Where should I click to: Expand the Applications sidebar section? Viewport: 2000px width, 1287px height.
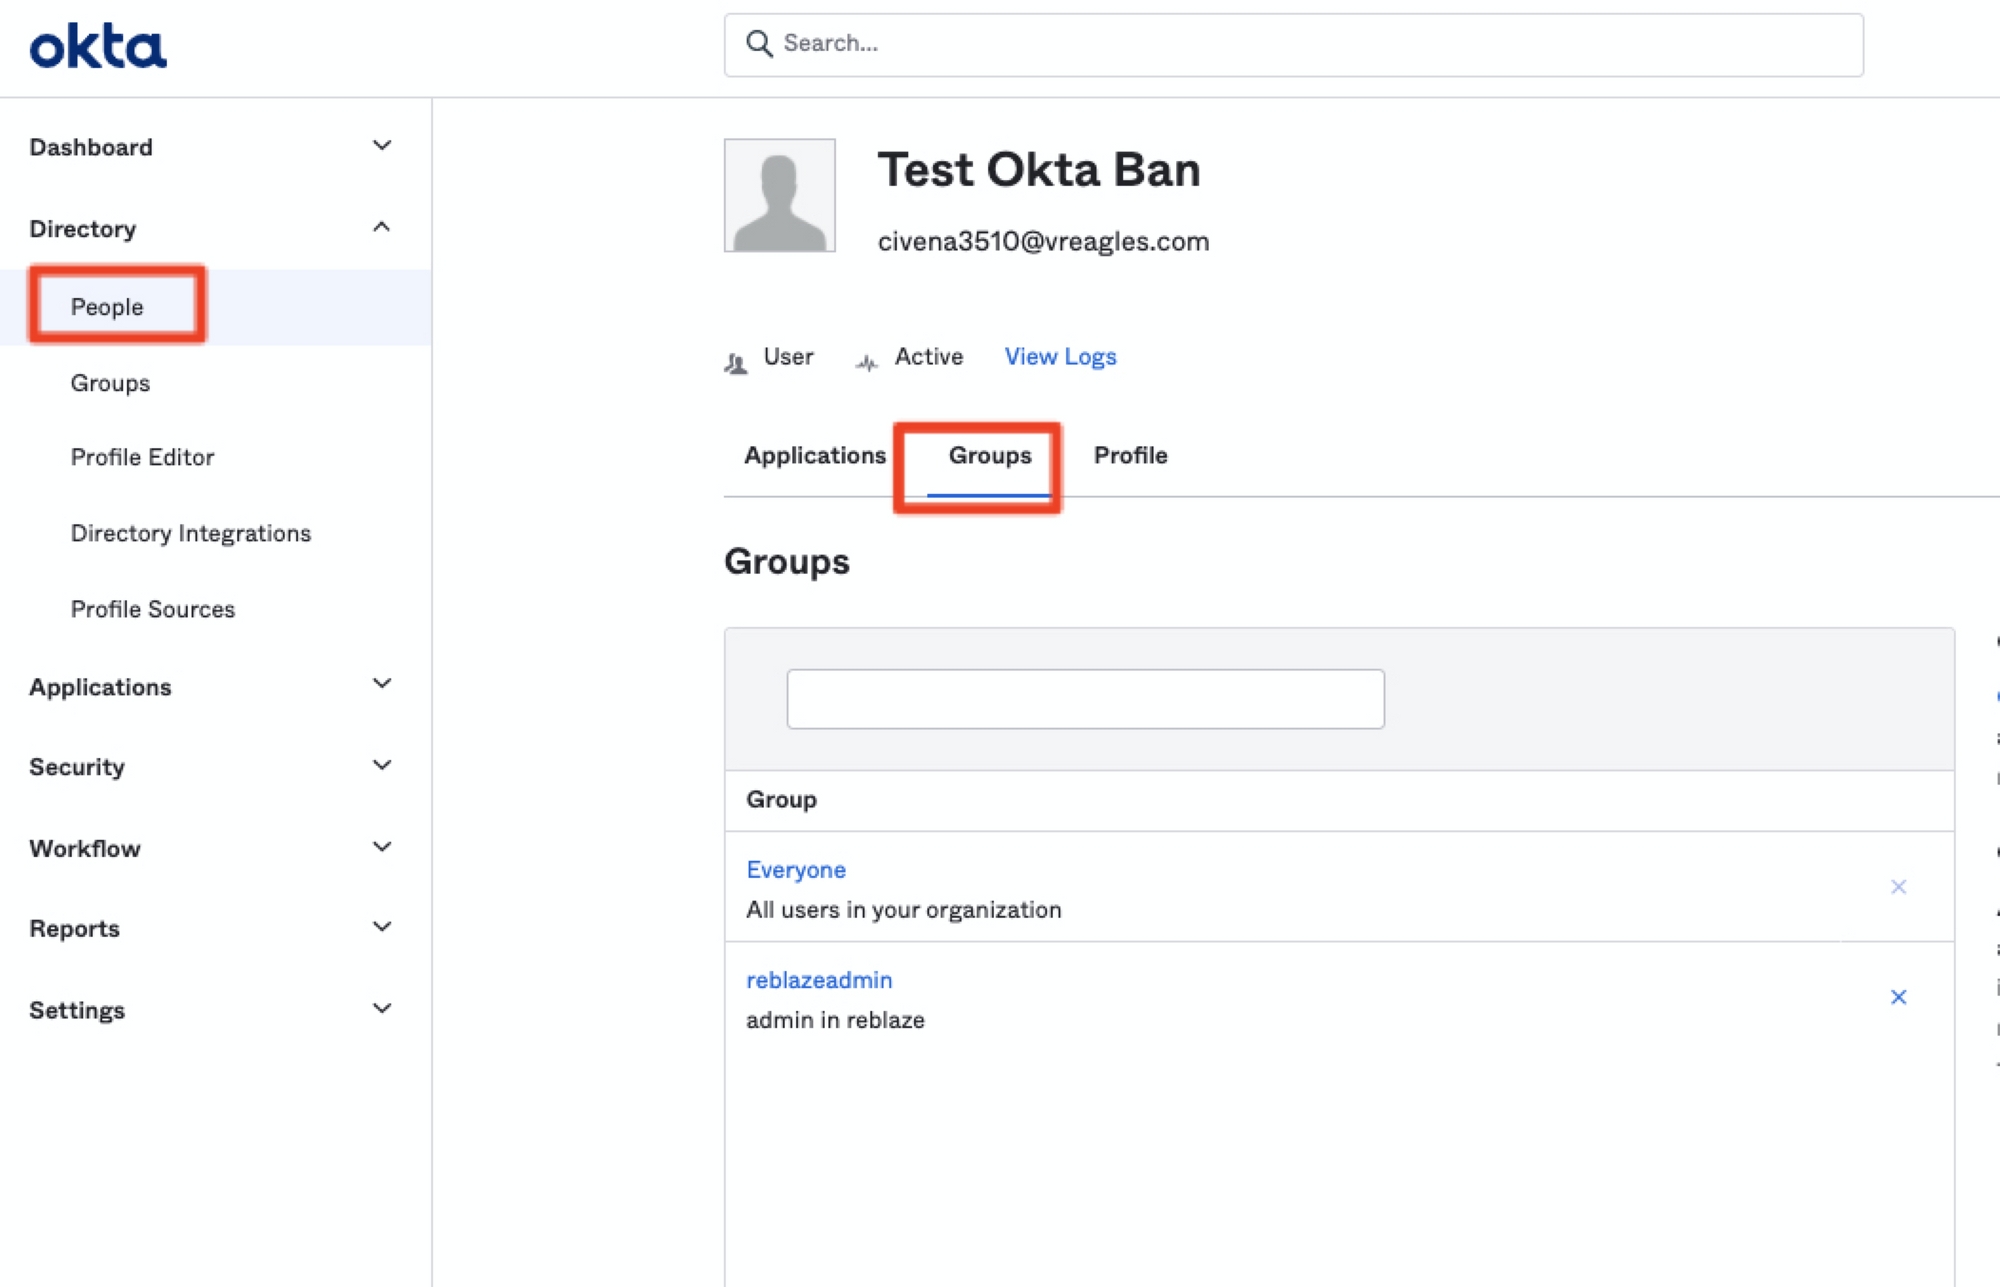pyautogui.click(x=381, y=685)
